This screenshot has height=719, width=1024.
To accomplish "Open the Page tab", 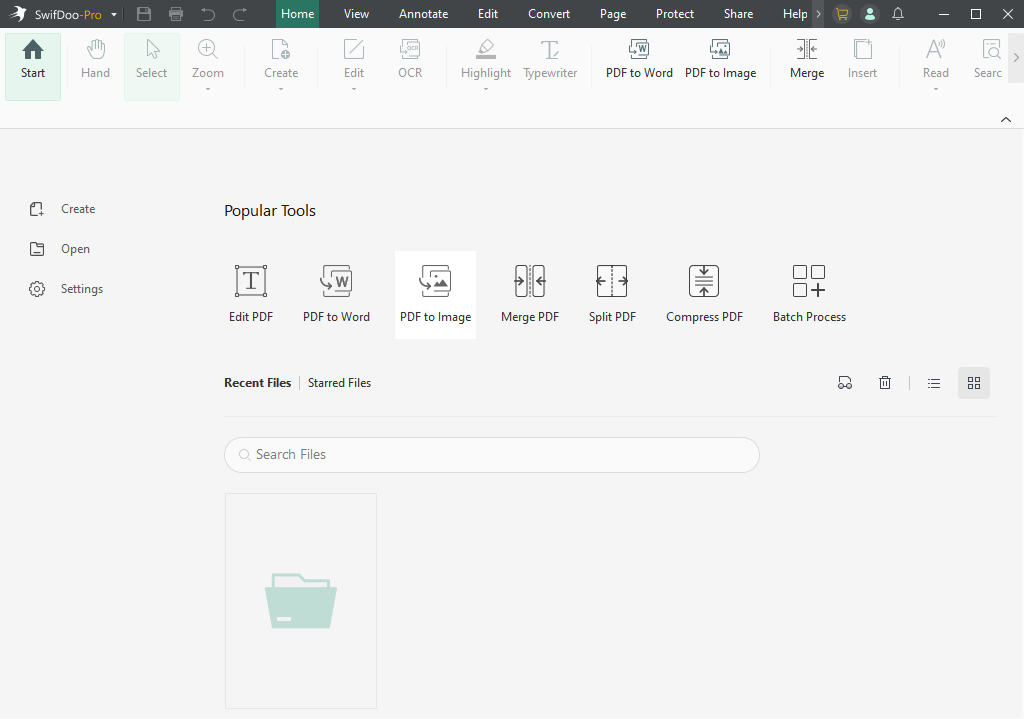I will click(613, 14).
